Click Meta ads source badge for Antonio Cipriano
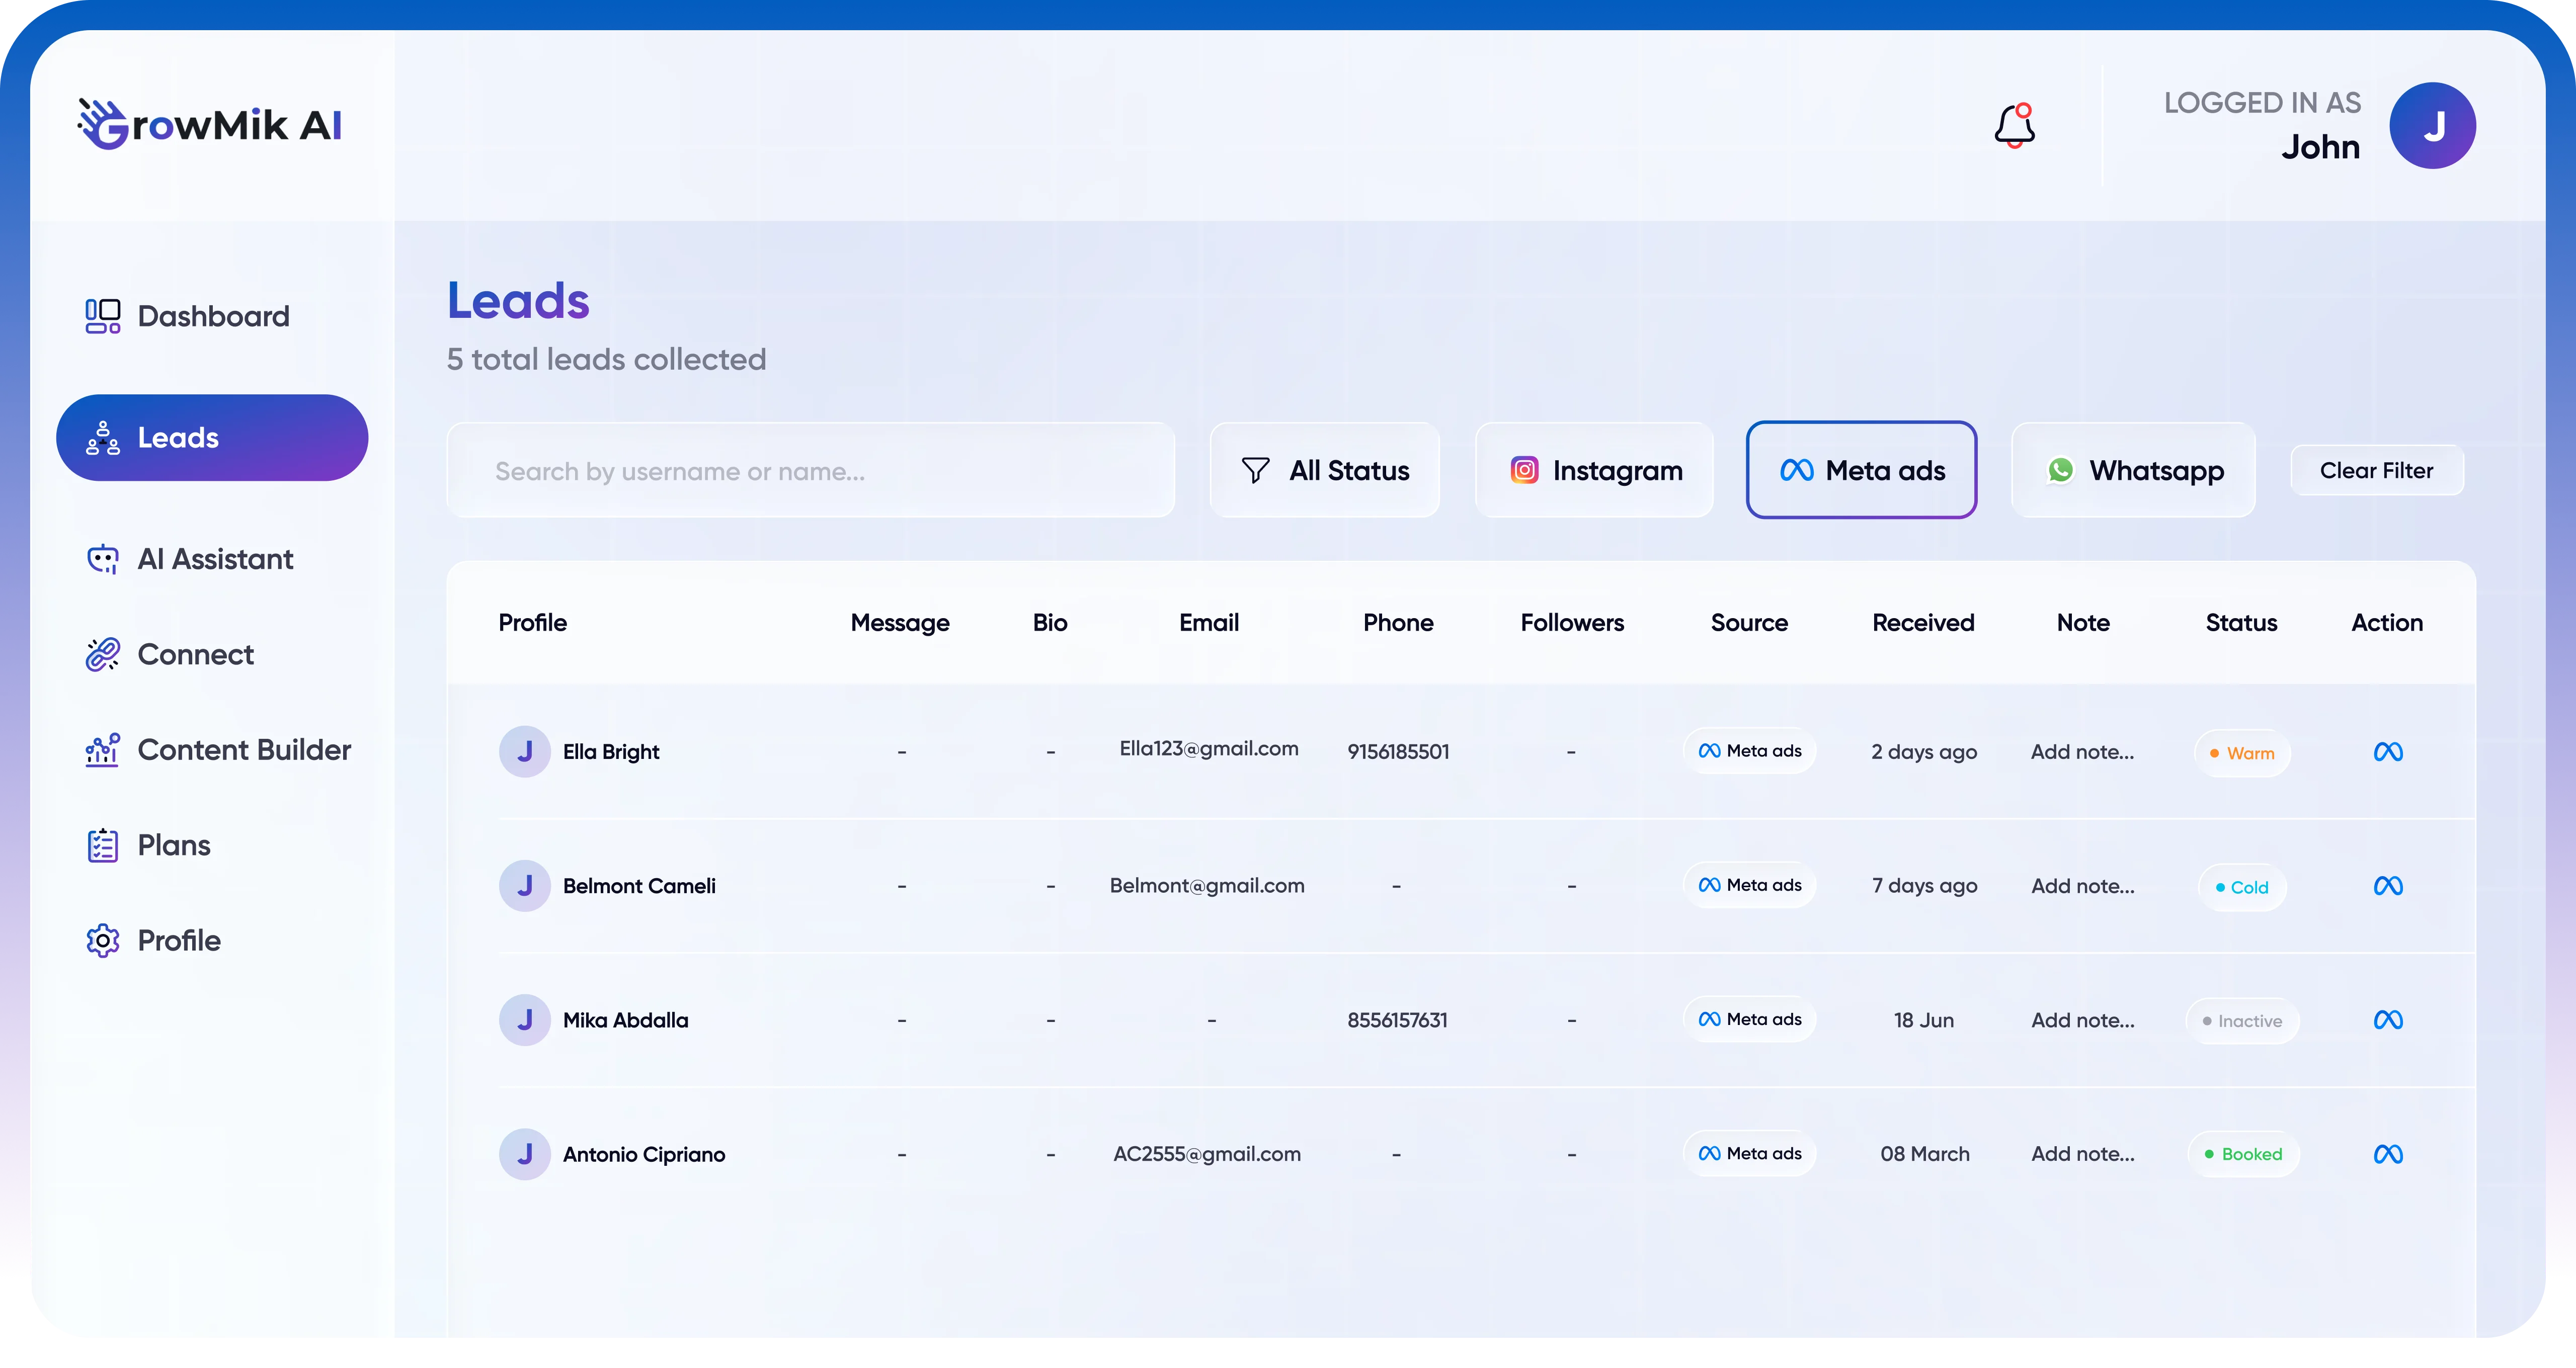This screenshot has width=2576, height=1368. (1749, 1153)
